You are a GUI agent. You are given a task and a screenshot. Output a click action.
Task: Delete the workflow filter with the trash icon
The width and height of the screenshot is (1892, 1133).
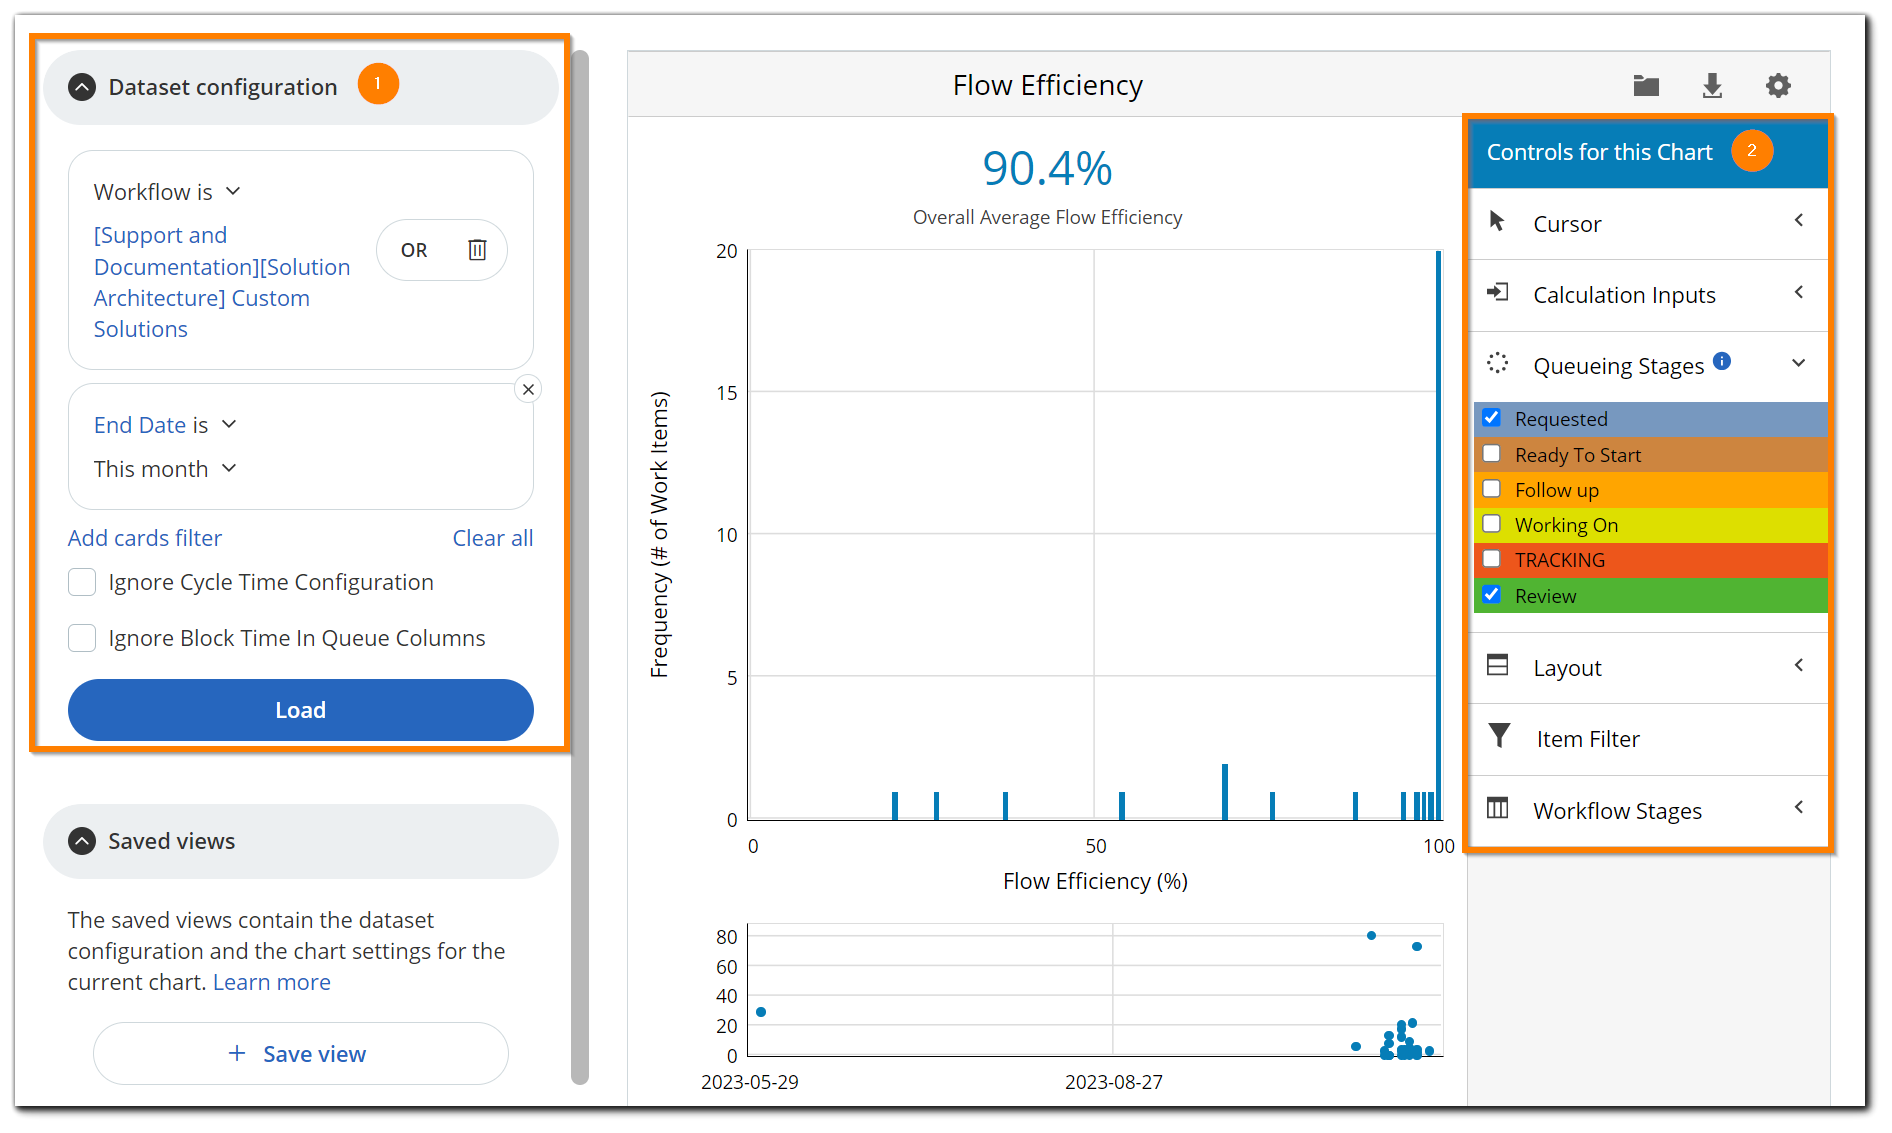(x=477, y=250)
